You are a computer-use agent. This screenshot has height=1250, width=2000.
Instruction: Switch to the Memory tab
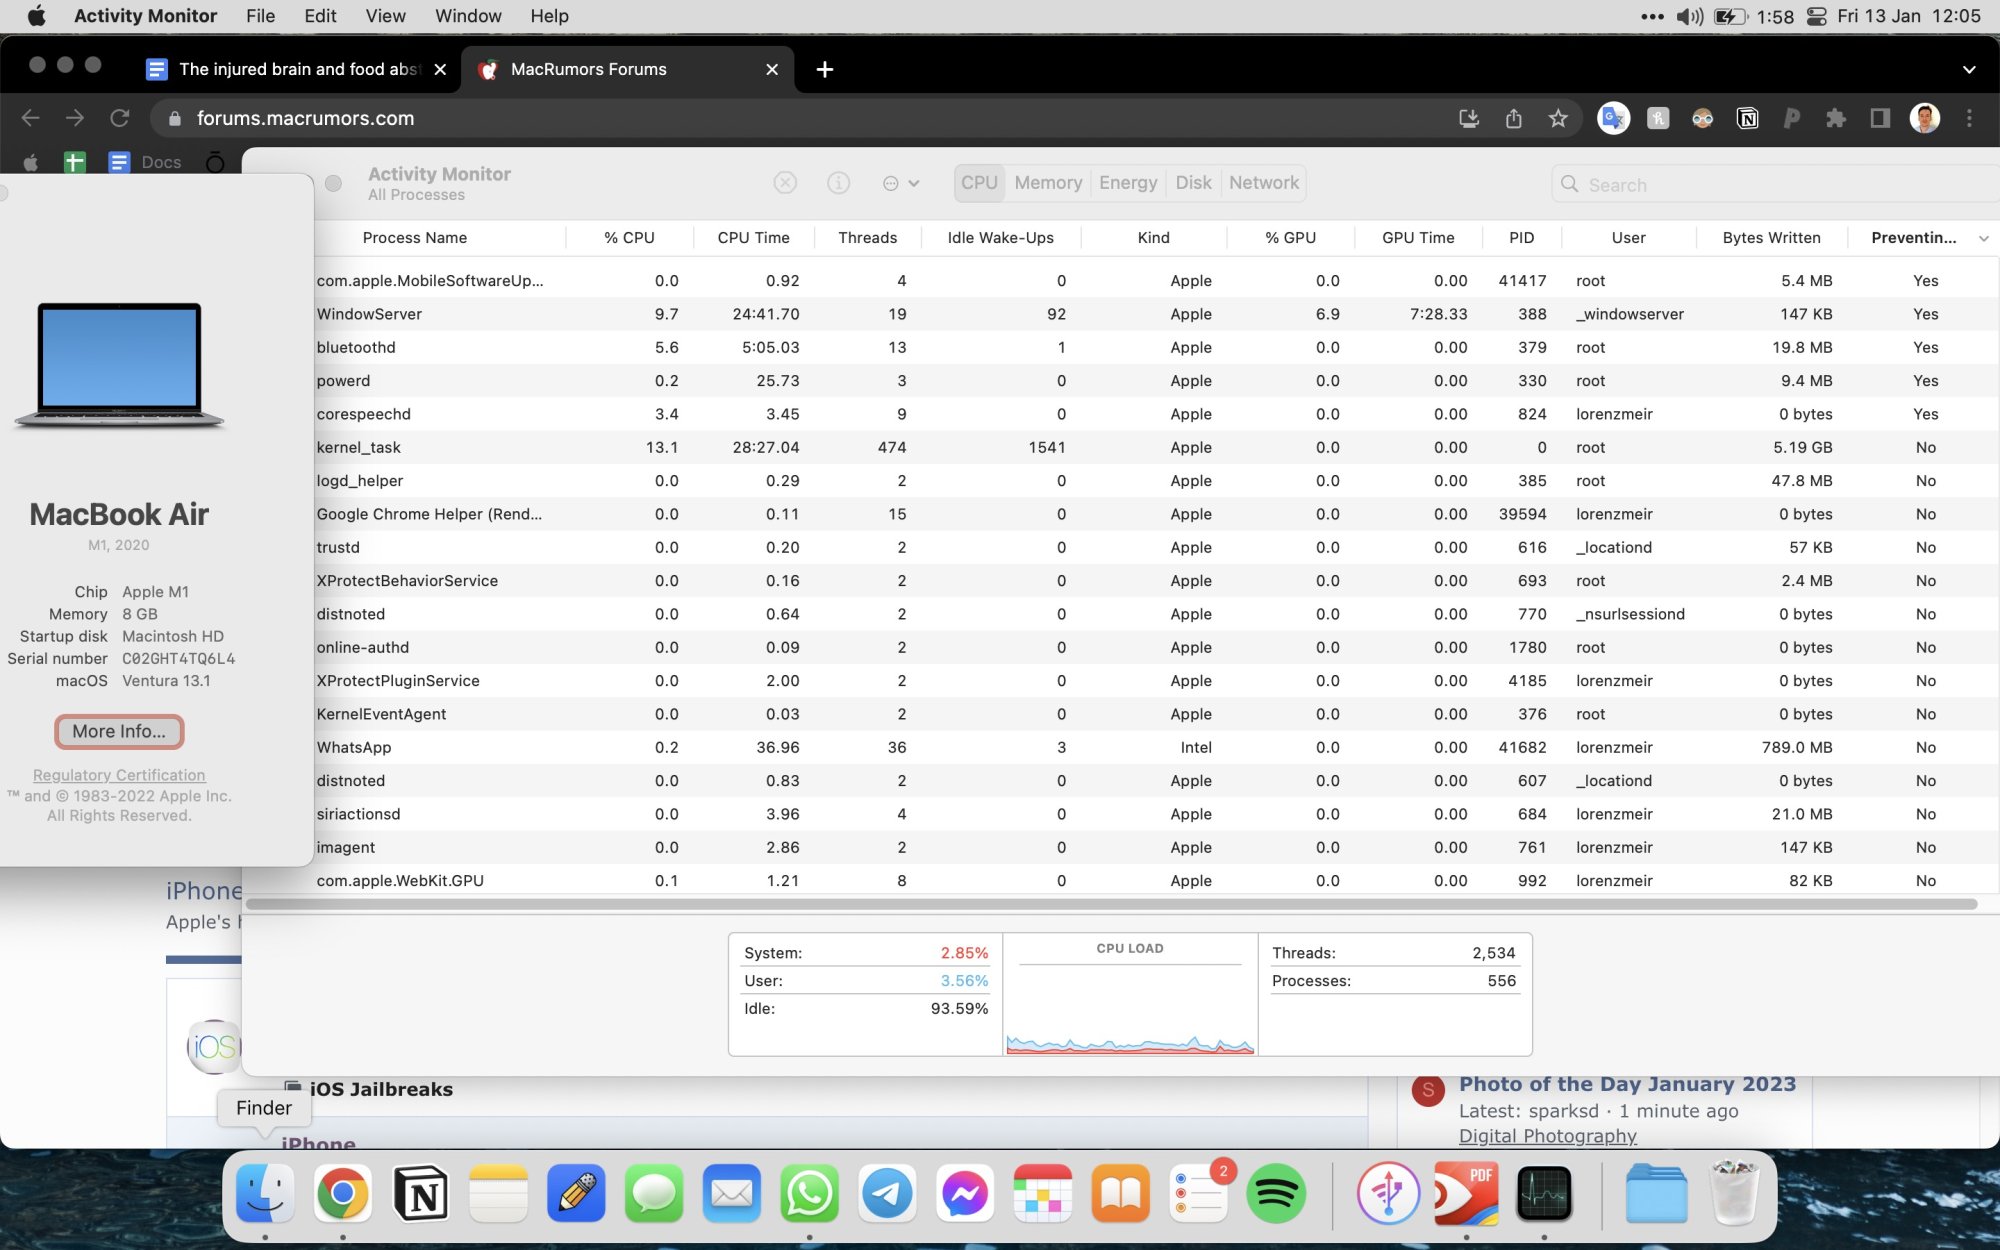[1047, 183]
